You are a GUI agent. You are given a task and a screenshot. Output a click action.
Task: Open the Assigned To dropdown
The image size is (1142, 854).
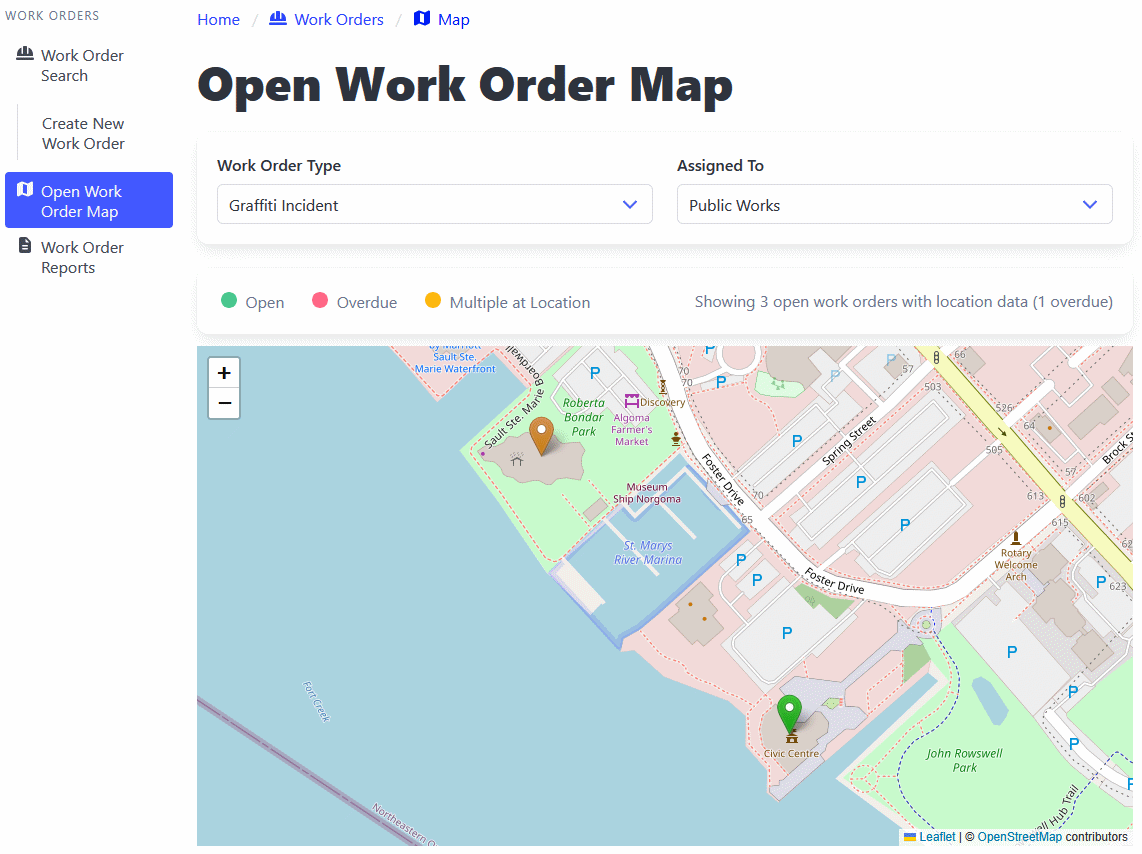(x=894, y=205)
